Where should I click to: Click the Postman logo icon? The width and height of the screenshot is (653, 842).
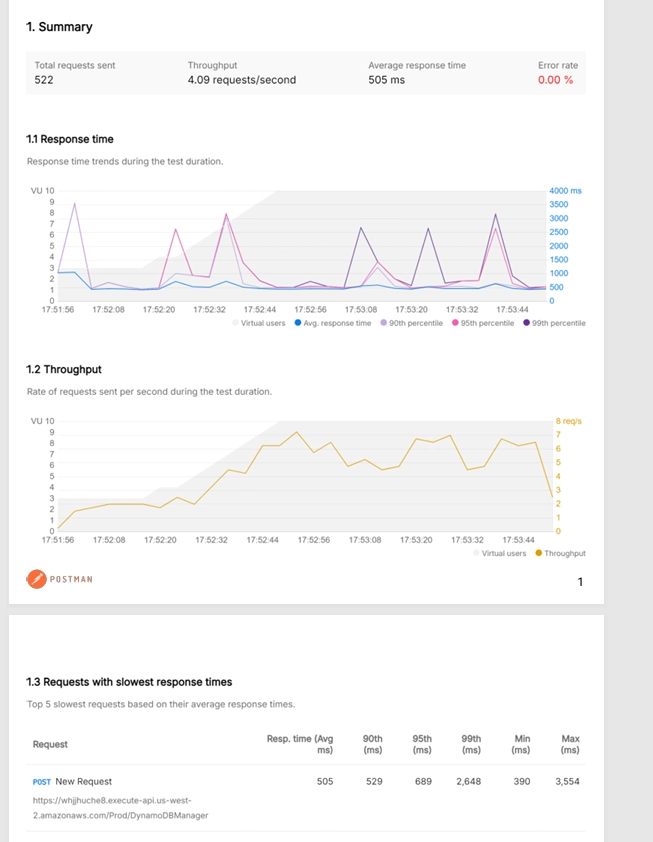pyautogui.click(x=36, y=578)
